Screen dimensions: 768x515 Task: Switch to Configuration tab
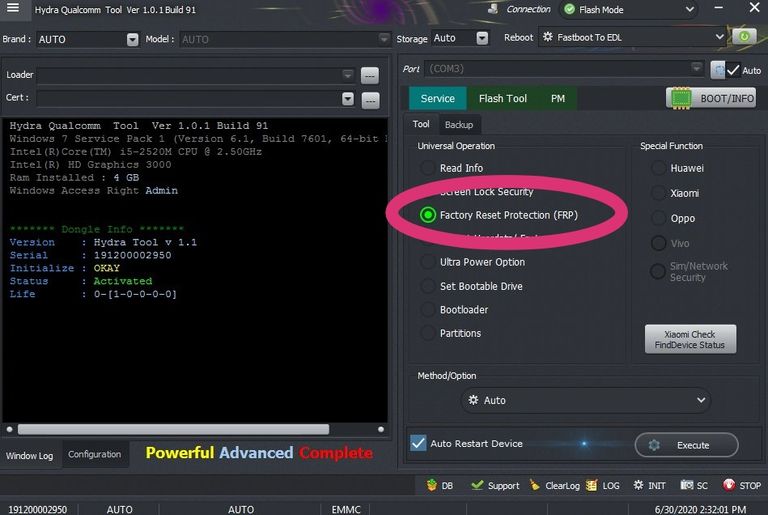pyautogui.click(x=95, y=454)
